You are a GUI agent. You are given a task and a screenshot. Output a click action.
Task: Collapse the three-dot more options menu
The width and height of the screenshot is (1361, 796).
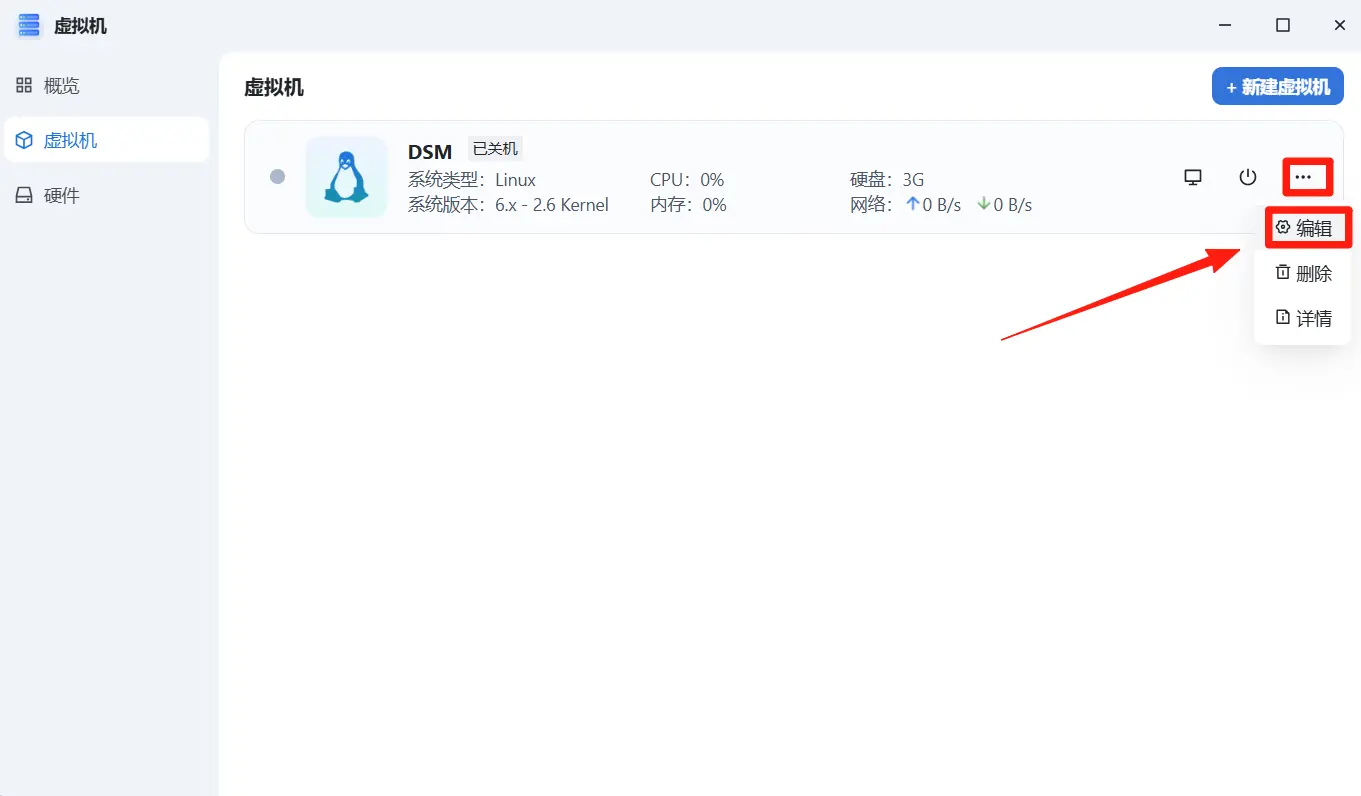pyautogui.click(x=1302, y=177)
